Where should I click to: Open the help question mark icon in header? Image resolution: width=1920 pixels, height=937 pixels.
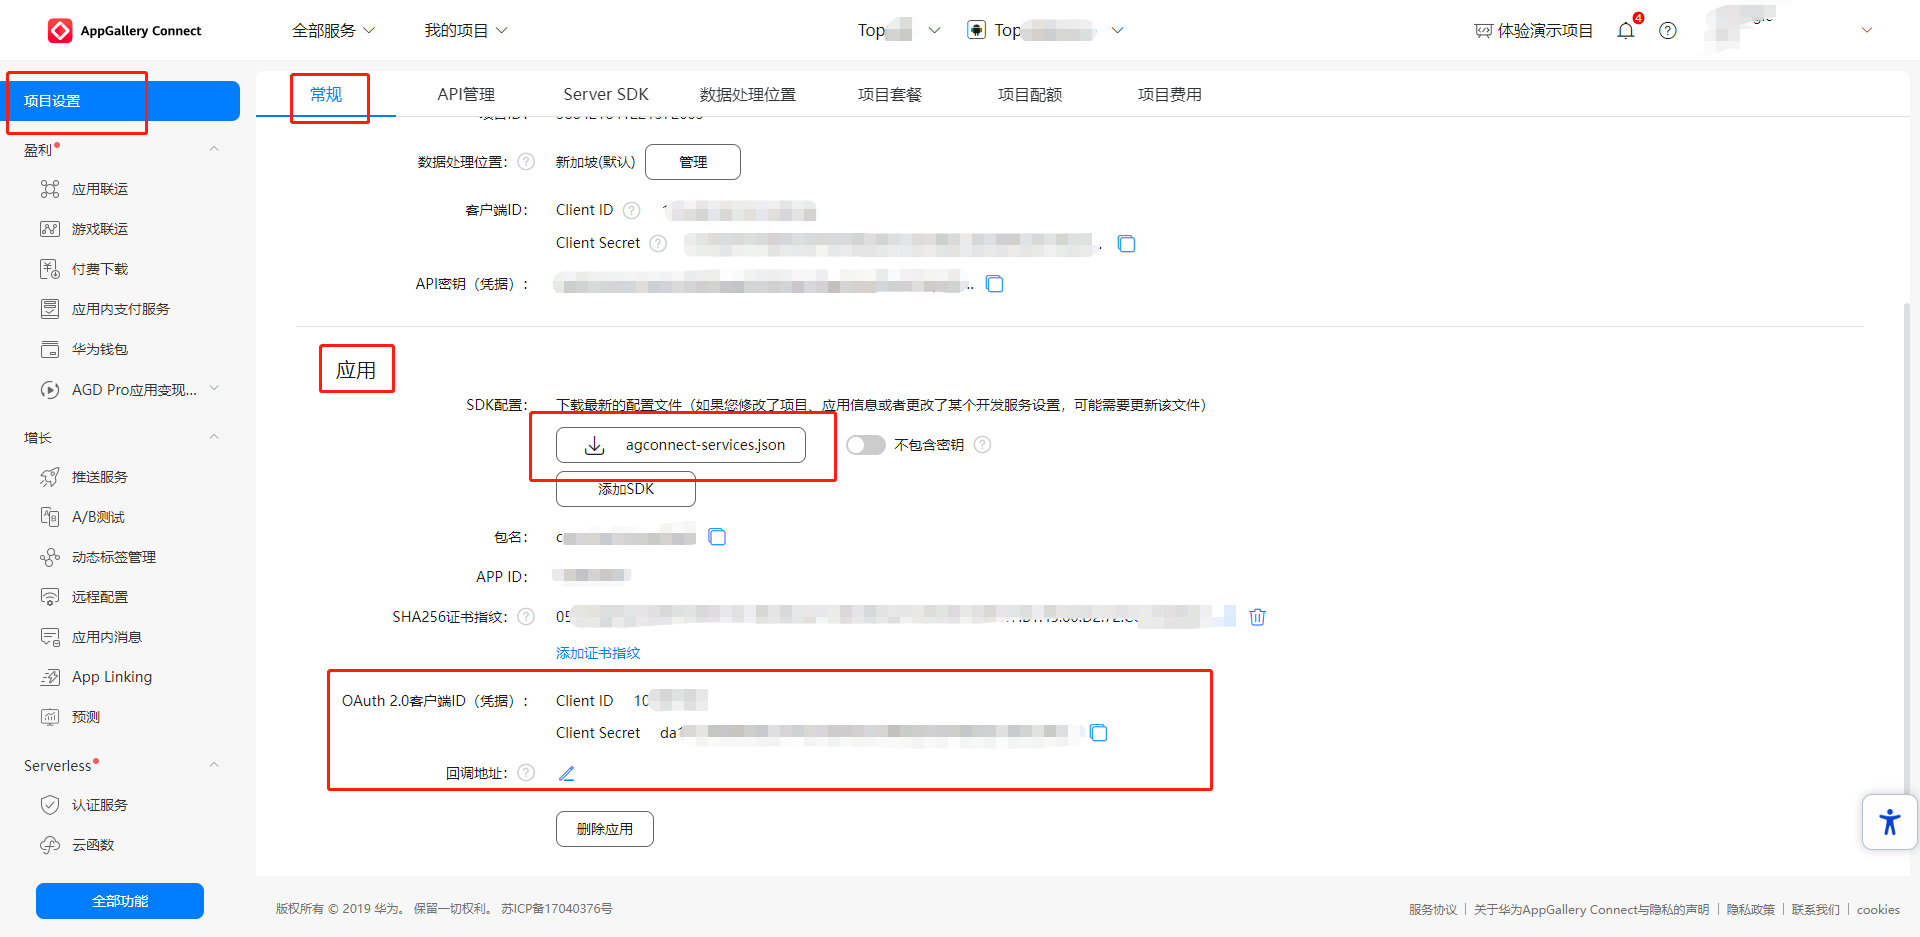tap(1668, 31)
